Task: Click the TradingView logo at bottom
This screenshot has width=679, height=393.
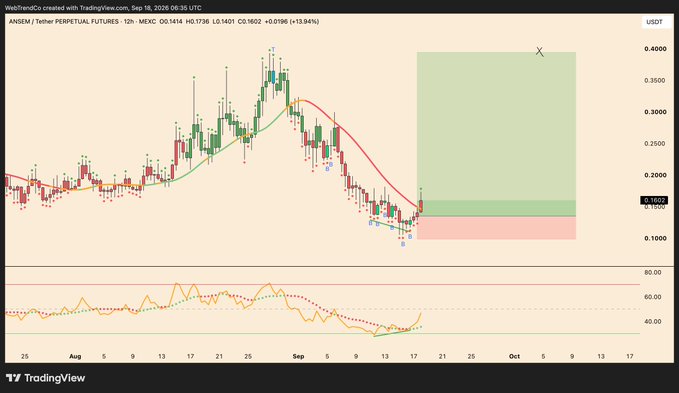Action: point(45,378)
